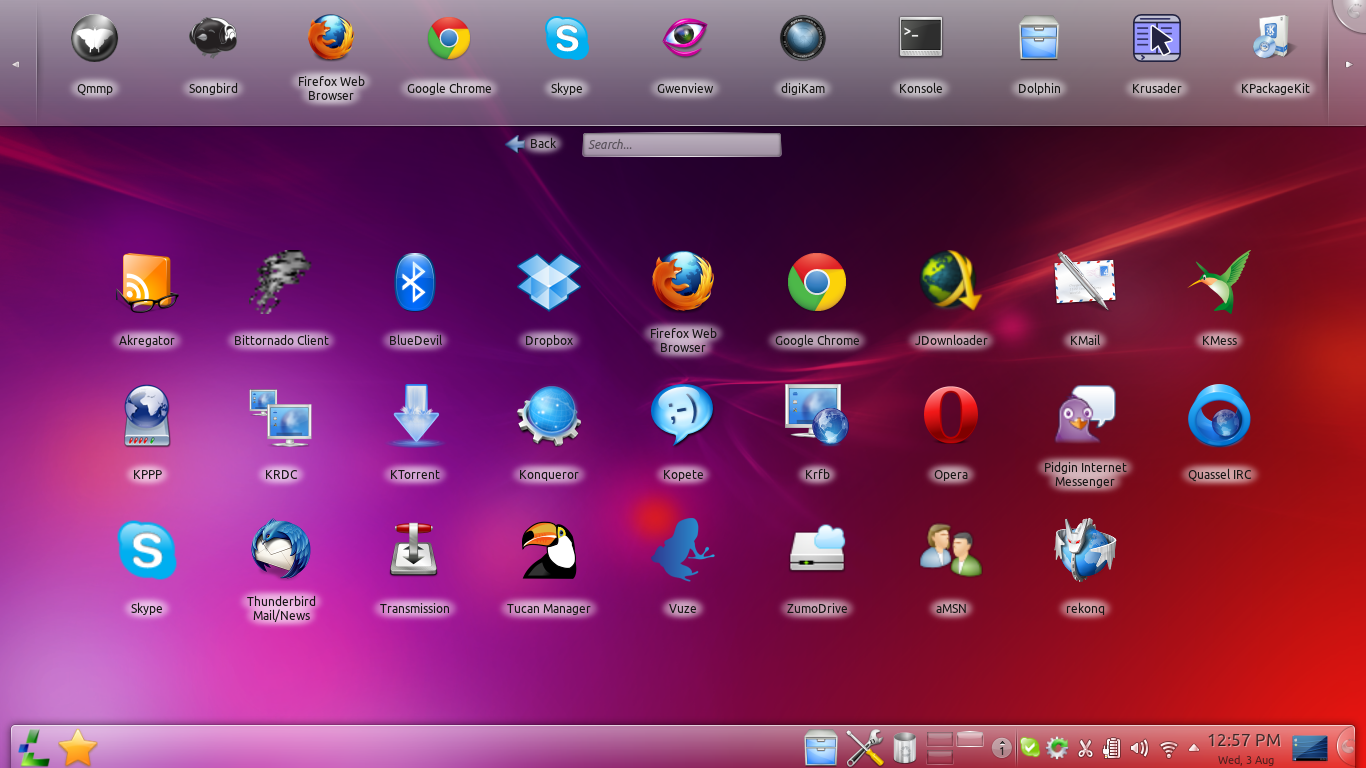Open the clipboard scissors tray icon
This screenshot has height=768, width=1366.
click(1085, 748)
